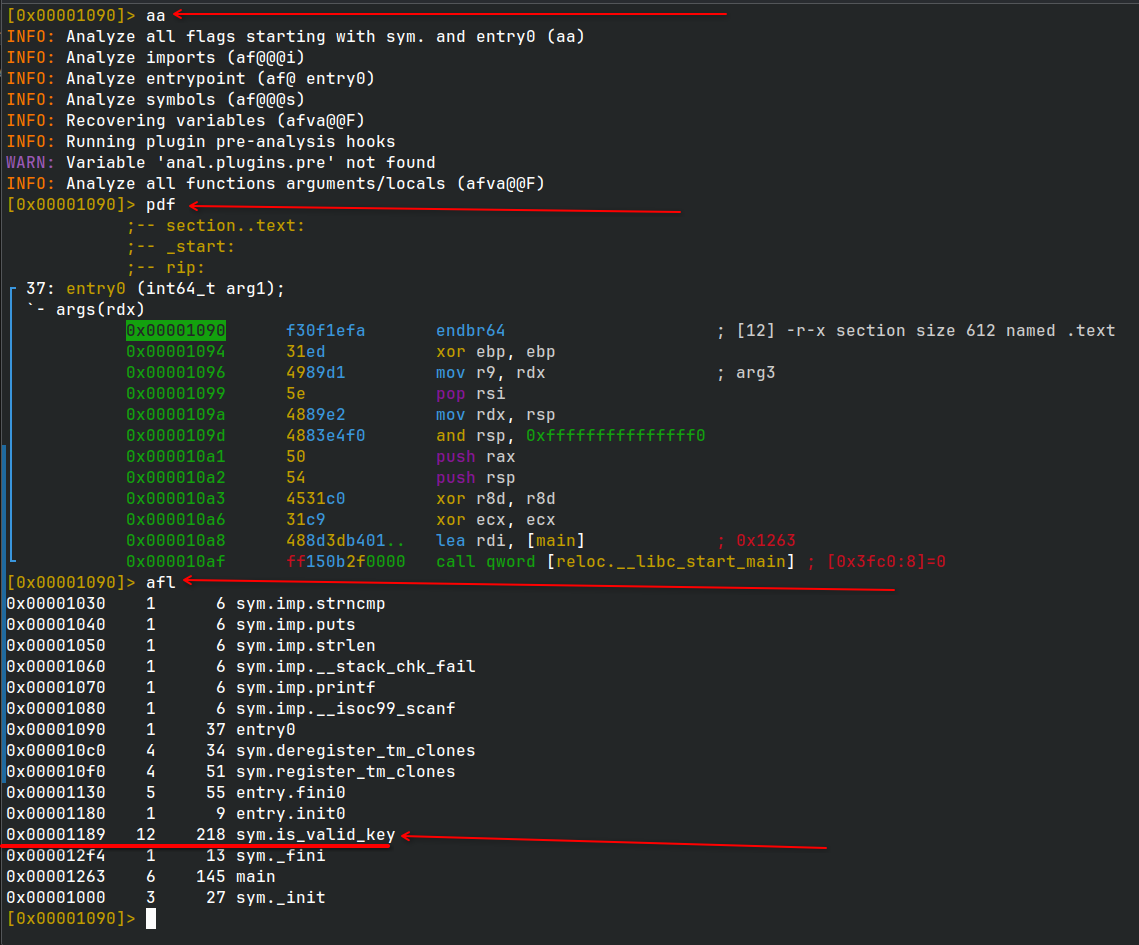This screenshot has width=1139, height=945.
Task: Click the sym.deregister_tm_clones entry
Action: pyautogui.click(x=355, y=750)
